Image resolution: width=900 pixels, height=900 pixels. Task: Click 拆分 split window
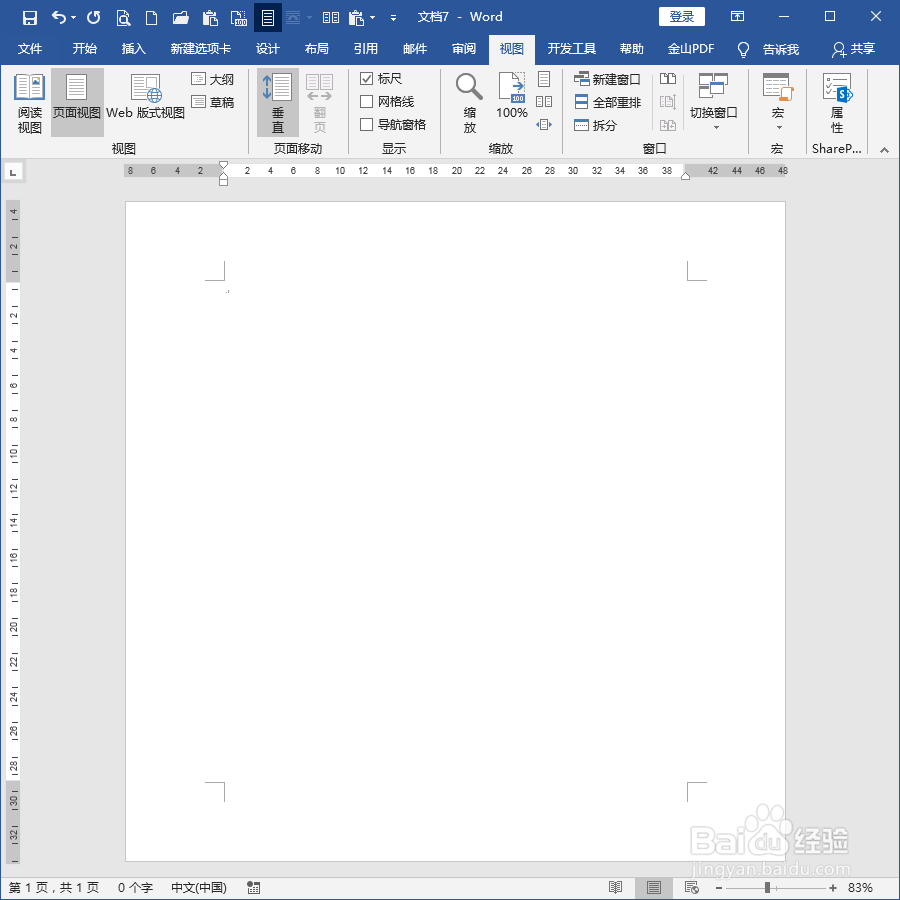pyautogui.click(x=595, y=125)
